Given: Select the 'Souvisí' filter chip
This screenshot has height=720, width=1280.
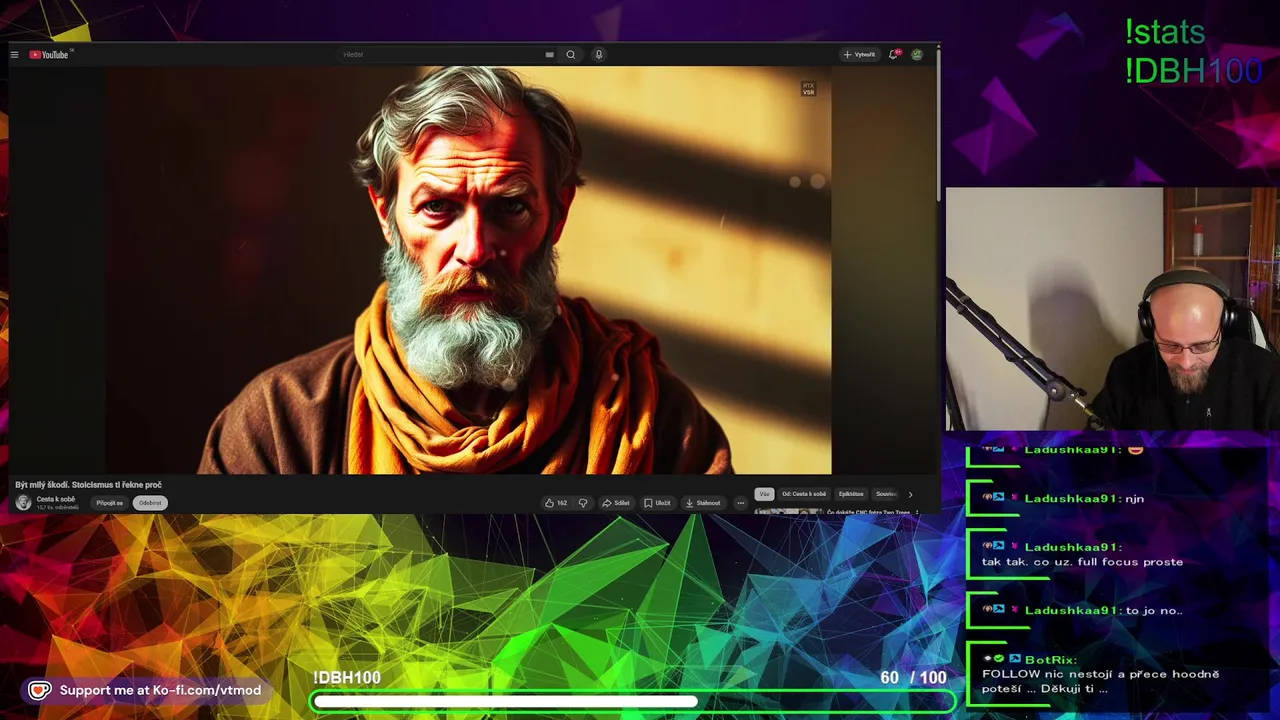Looking at the screenshot, I should pos(886,494).
